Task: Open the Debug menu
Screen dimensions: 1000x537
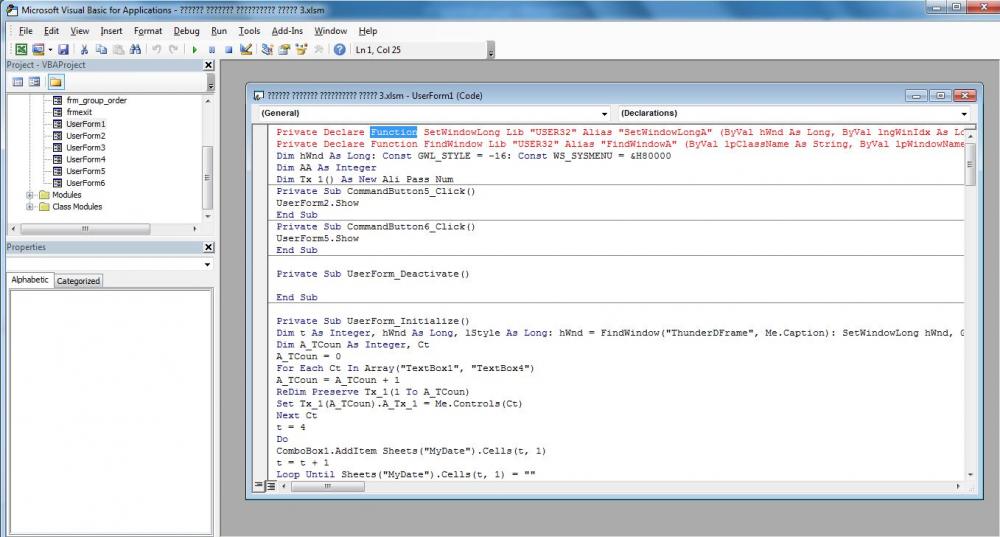Action: coord(186,31)
